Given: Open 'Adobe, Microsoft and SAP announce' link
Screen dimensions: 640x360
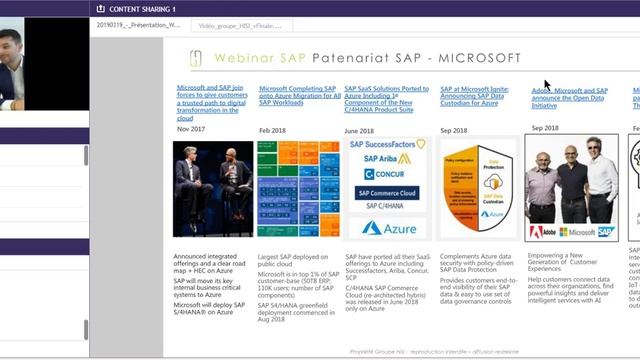Looking at the screenshot, I should click(x=569, y=98).
